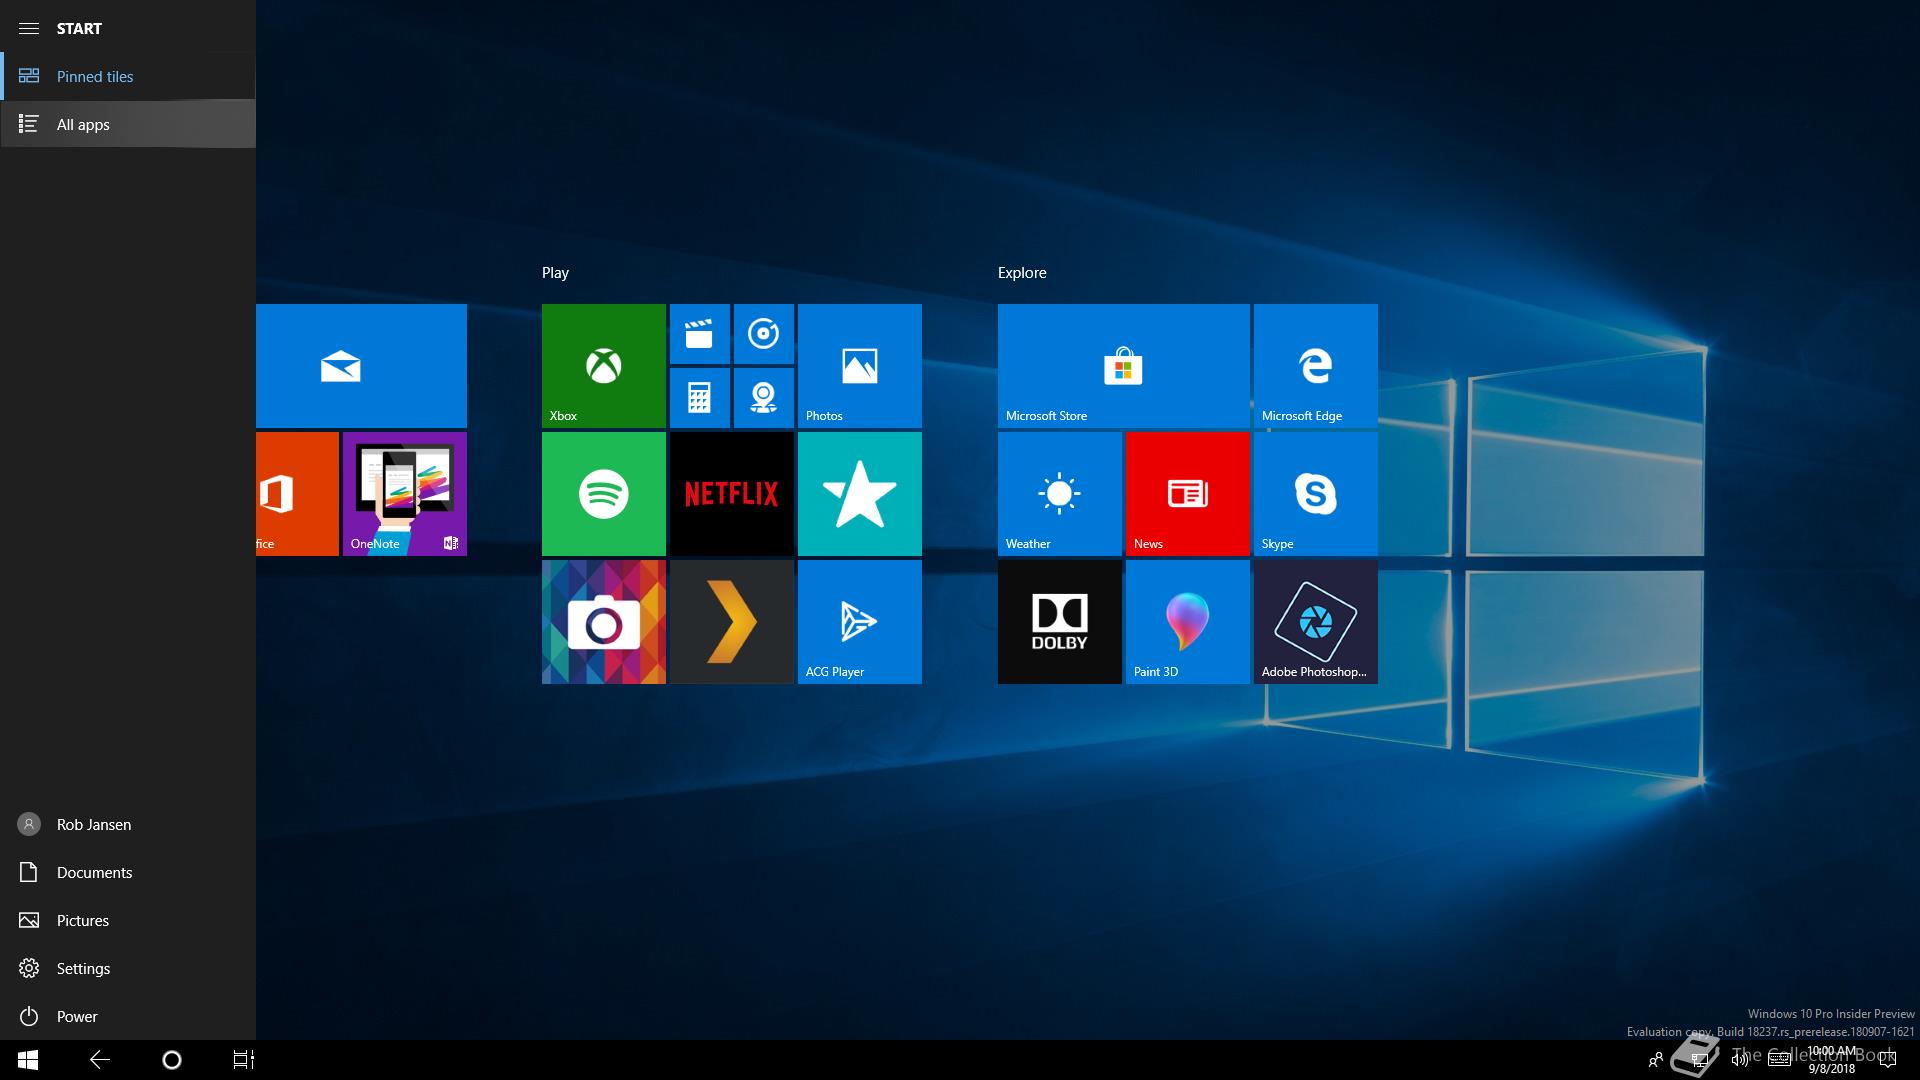Launch the Microsoft Edge tile

point(1316,366)
